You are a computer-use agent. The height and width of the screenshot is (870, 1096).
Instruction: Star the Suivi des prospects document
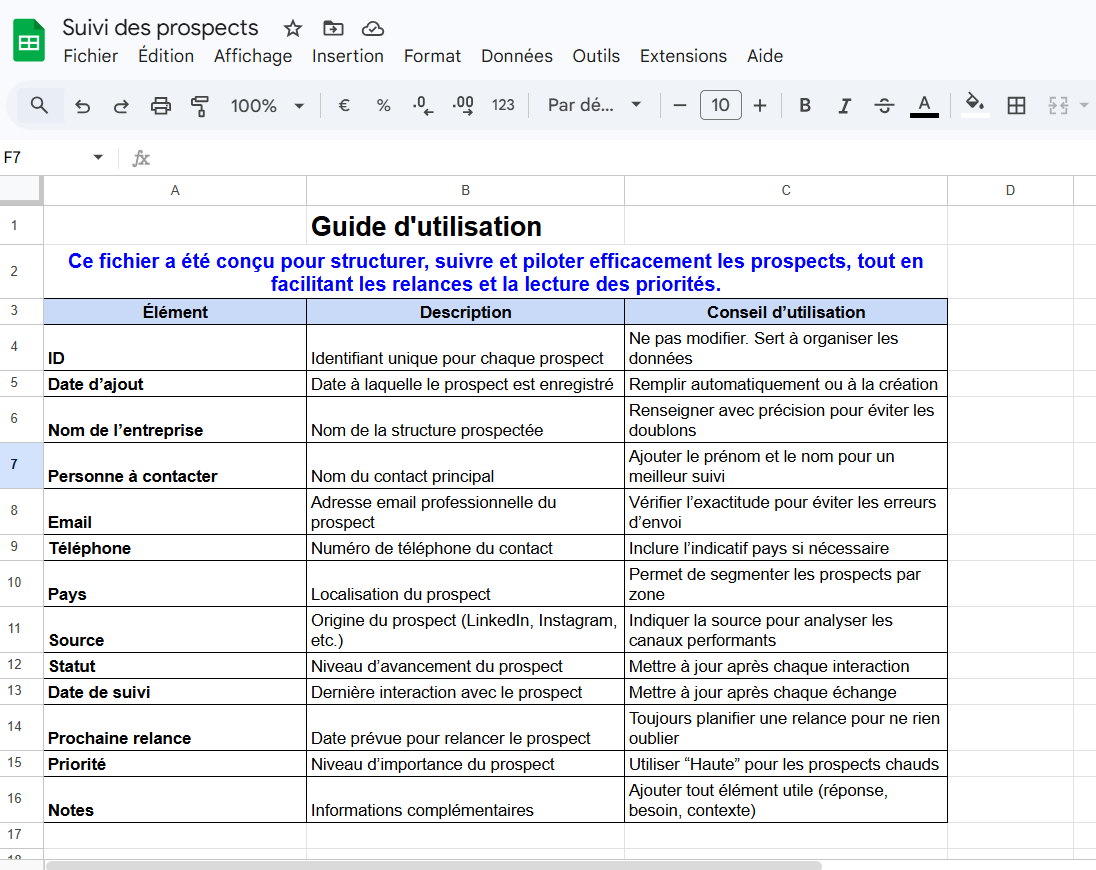tap(292, 28)
